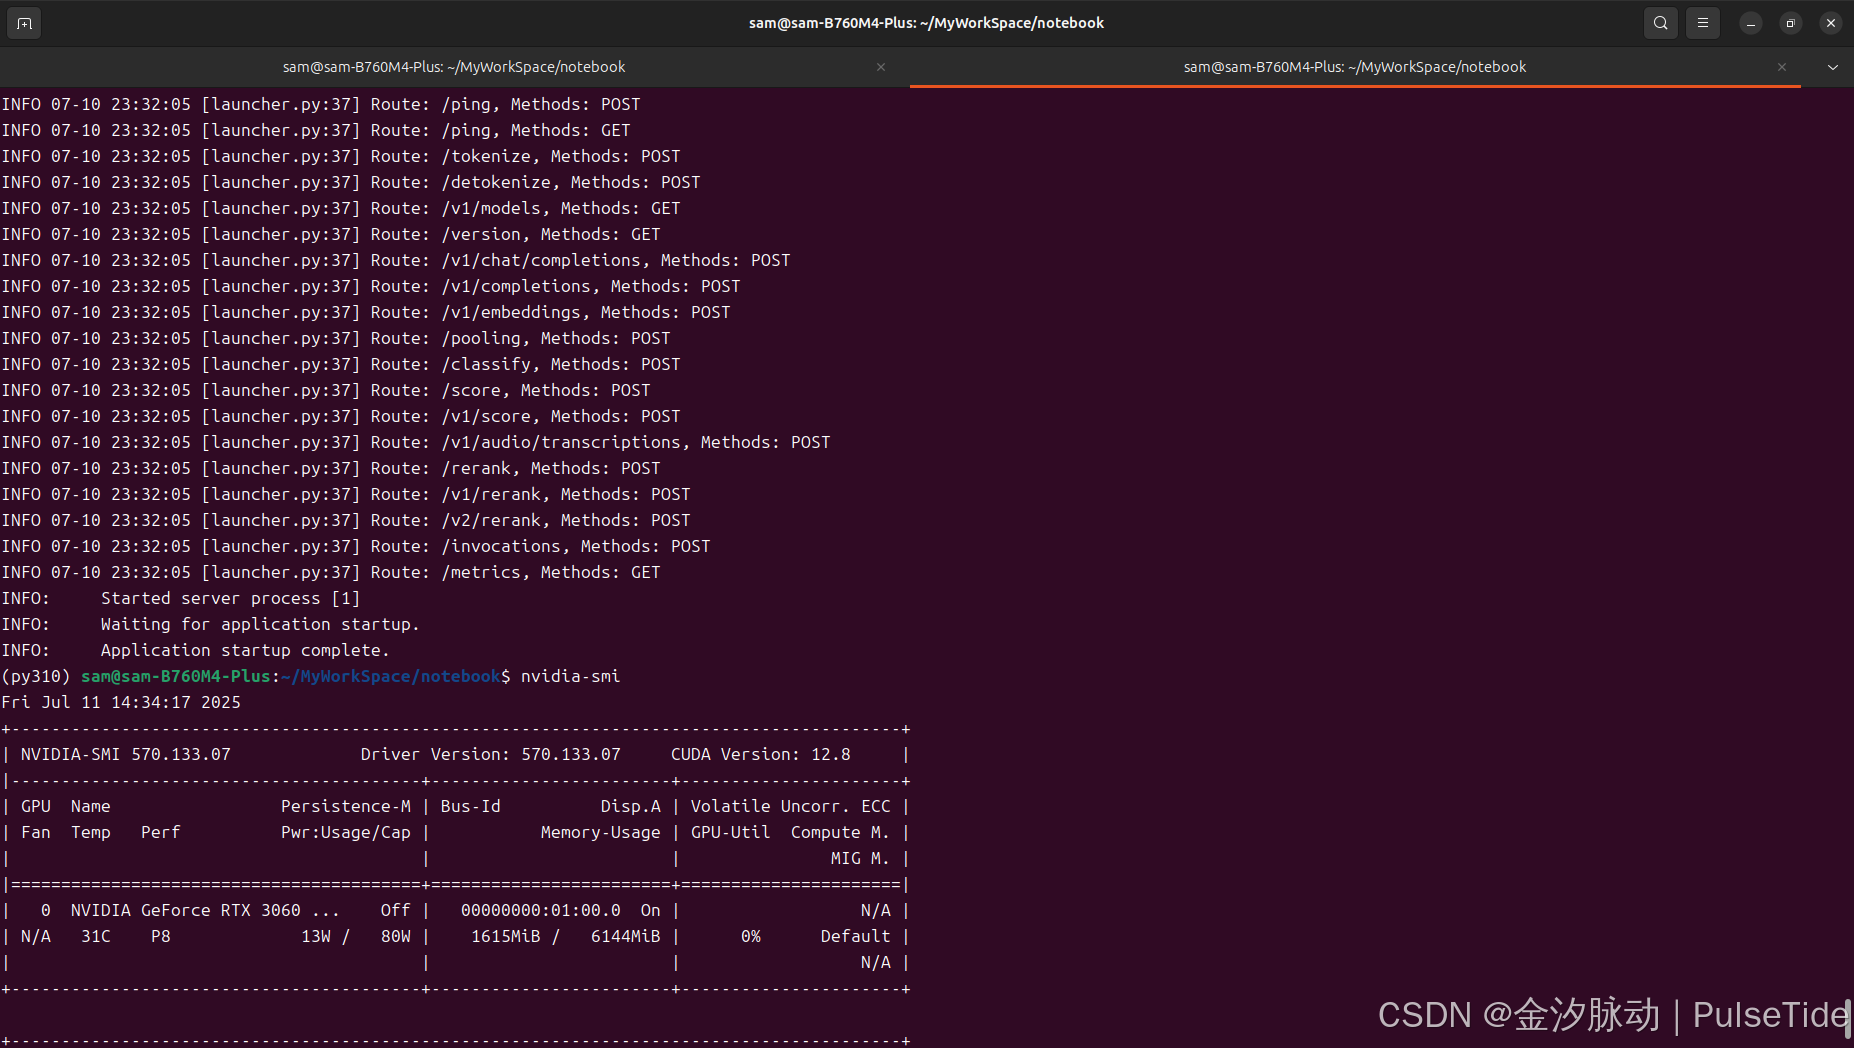Click the 'Persistence-M' column header
This screenshot has height=1048, width=1854.
pos(346,806)
